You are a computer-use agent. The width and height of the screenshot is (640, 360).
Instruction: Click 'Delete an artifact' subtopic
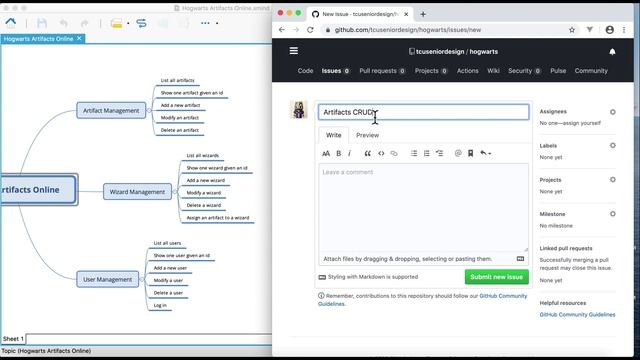[180, 130]
